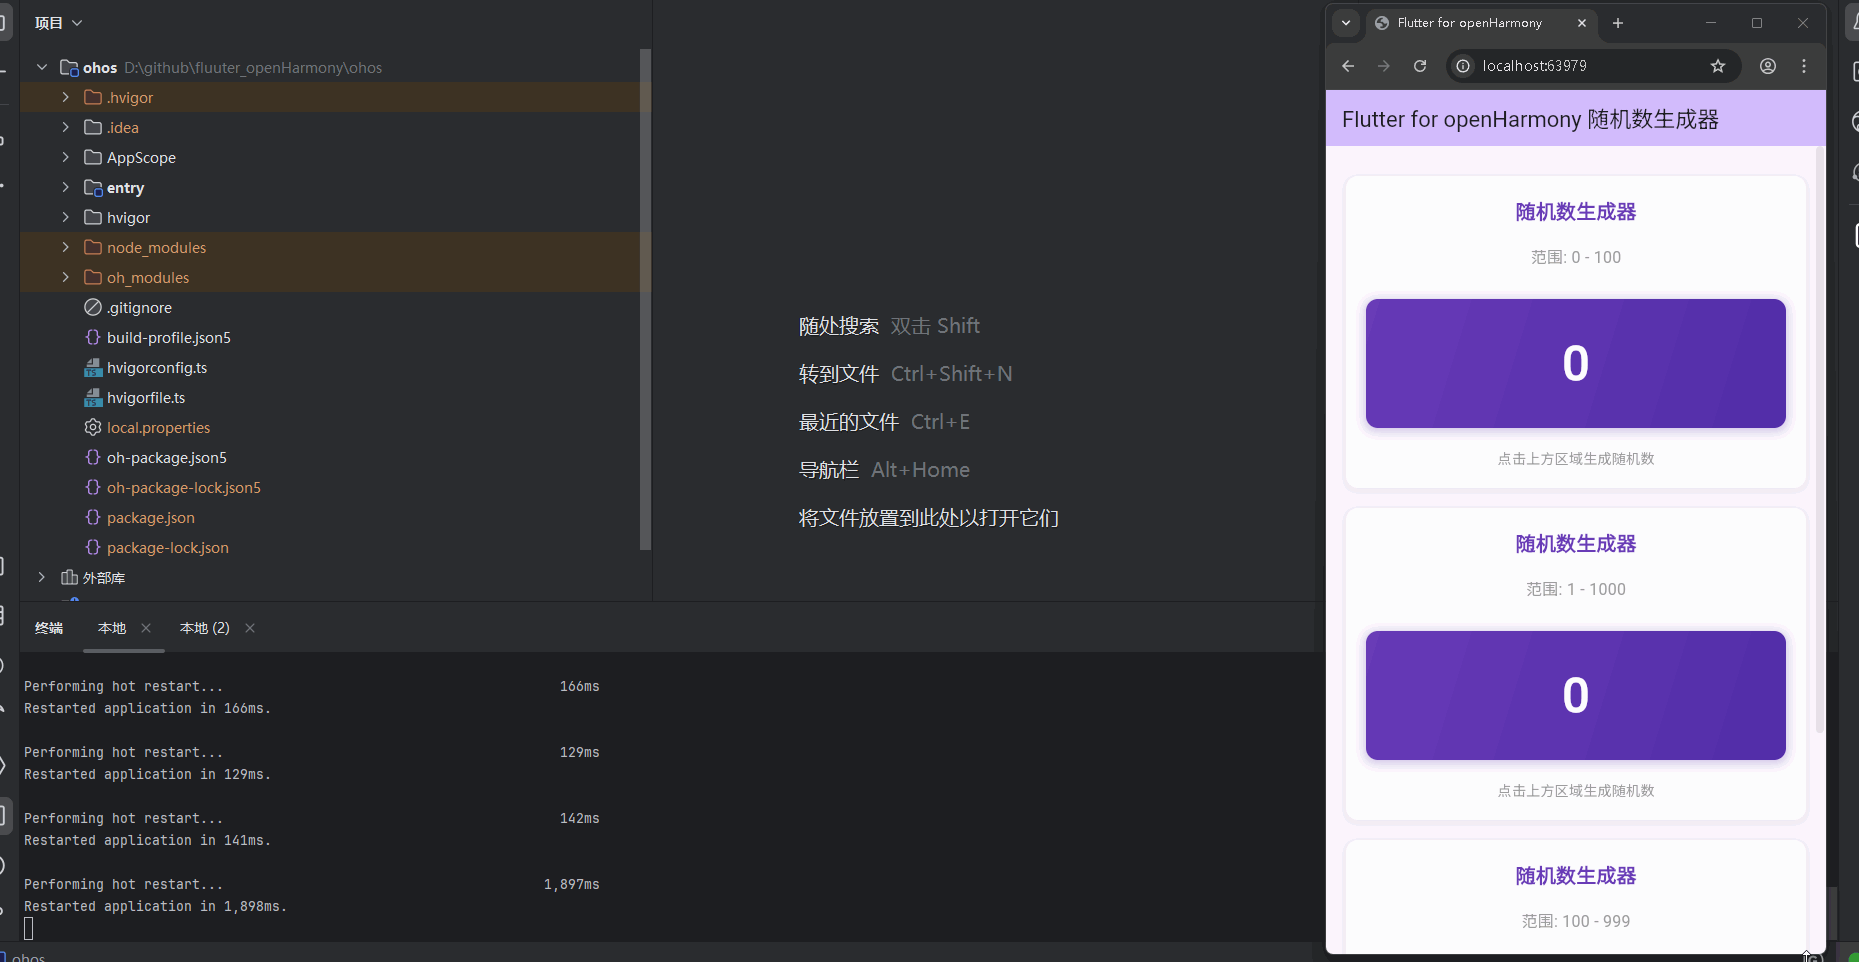The width and height of the screenshot is (1859, 962).
Task: Click the build-profile.json5 file icon
Action: (x=93, y=337)
